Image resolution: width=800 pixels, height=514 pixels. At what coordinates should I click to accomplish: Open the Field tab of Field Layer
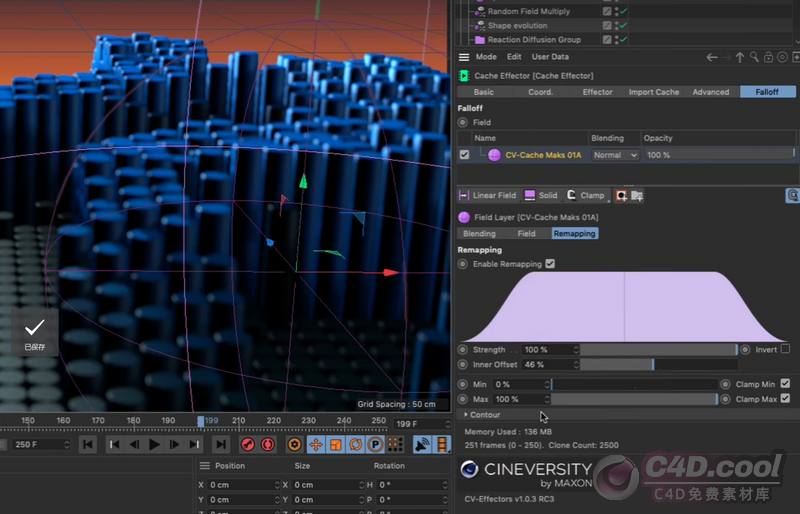tap(526, 234)
